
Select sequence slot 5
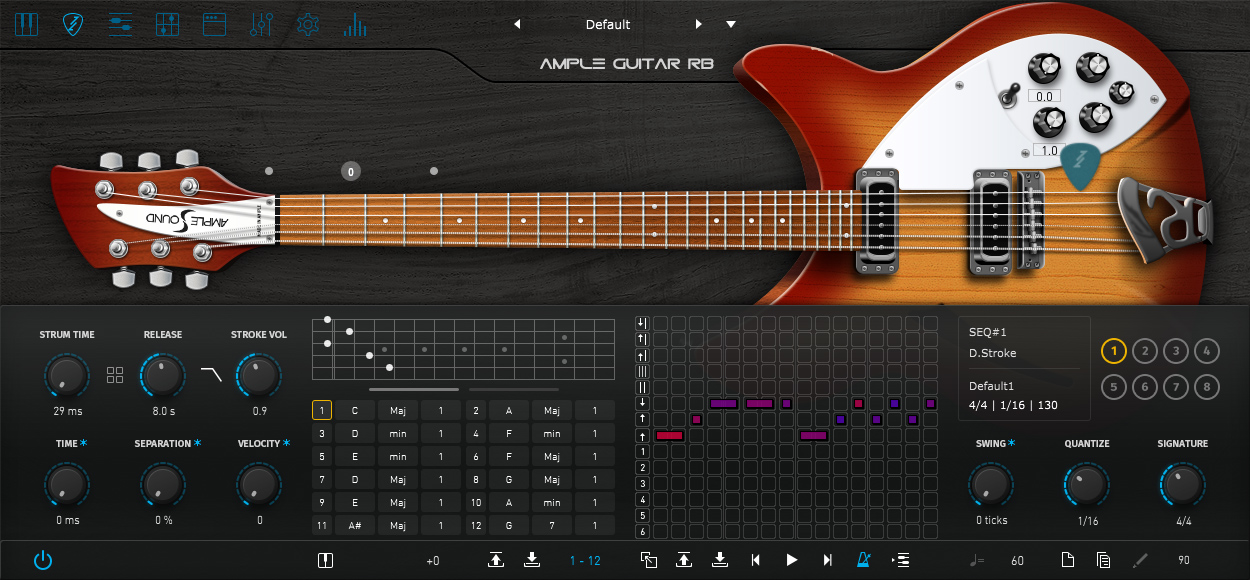click(x=1113, y=386)
